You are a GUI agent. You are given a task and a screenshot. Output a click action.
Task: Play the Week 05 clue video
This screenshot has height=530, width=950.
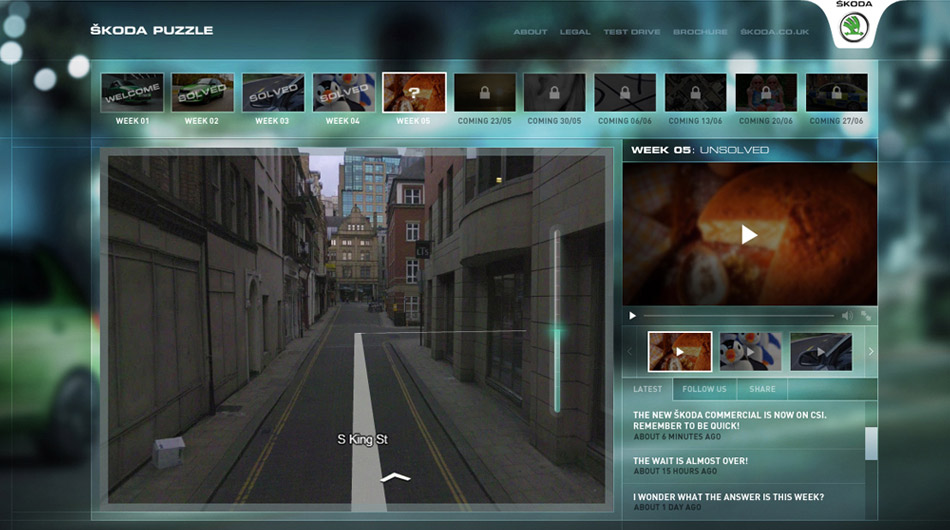[x=749, y=234]
